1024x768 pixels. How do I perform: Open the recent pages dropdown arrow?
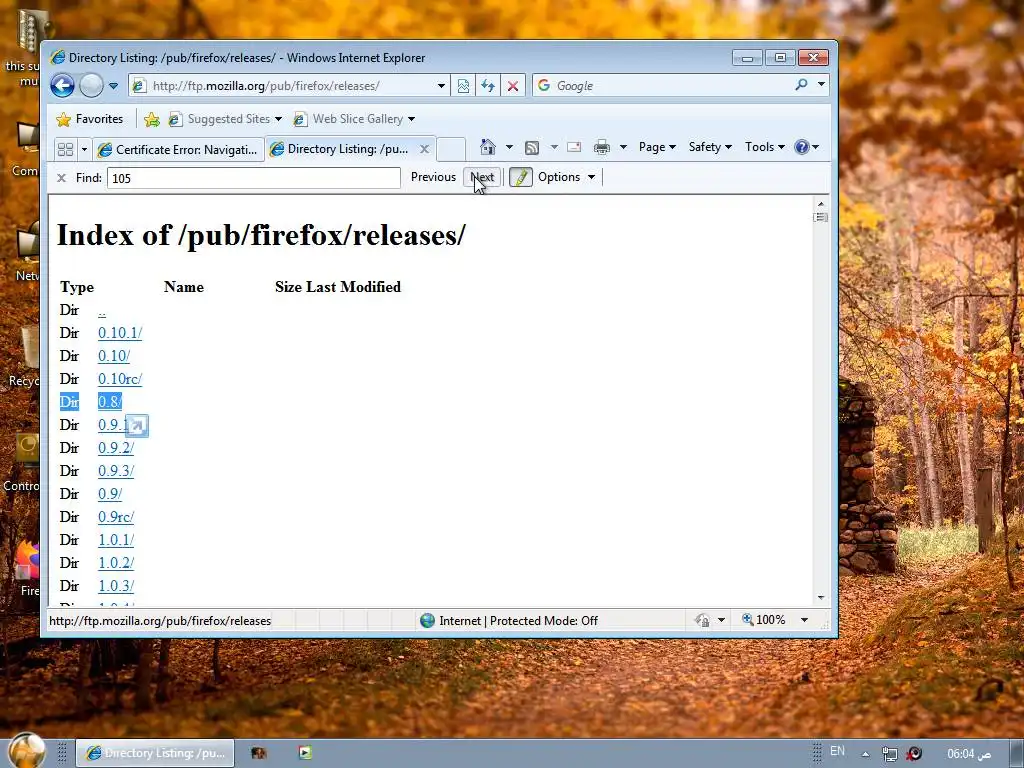tap(114, 86)
